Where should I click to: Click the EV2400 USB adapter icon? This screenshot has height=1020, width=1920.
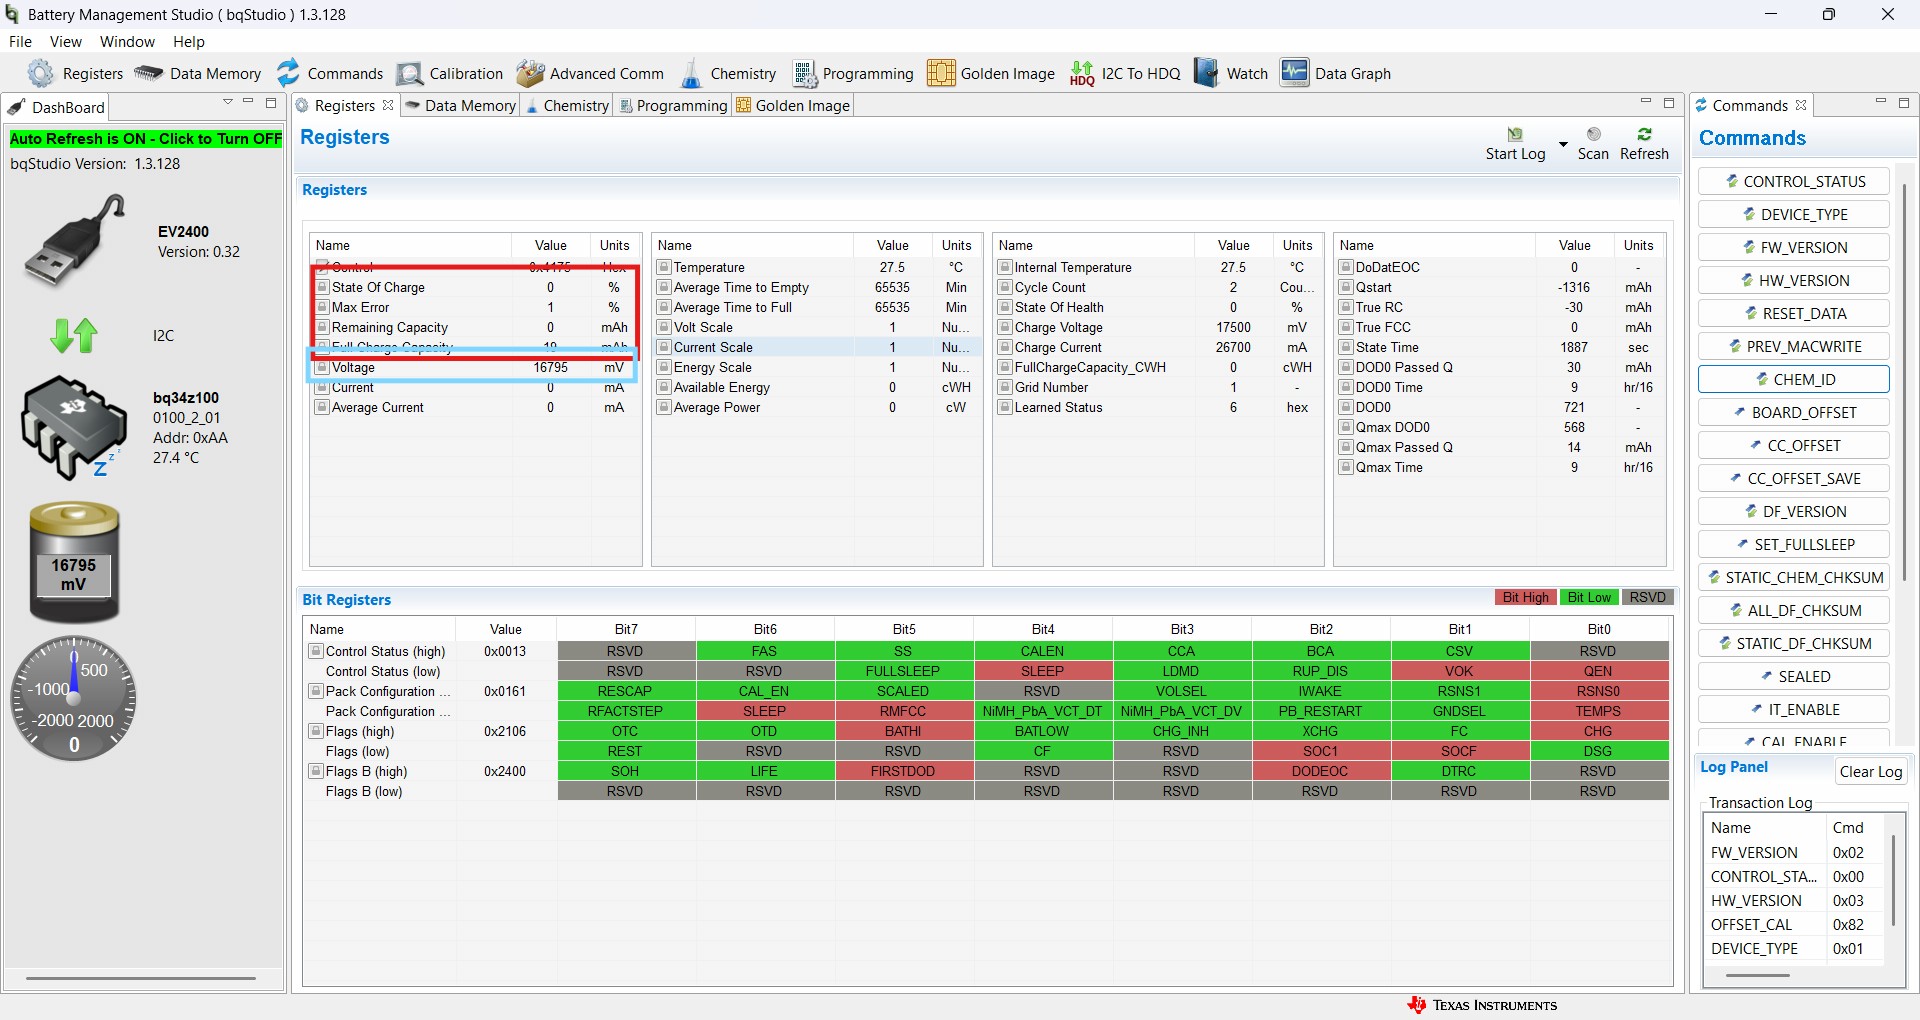click(76, 240)
